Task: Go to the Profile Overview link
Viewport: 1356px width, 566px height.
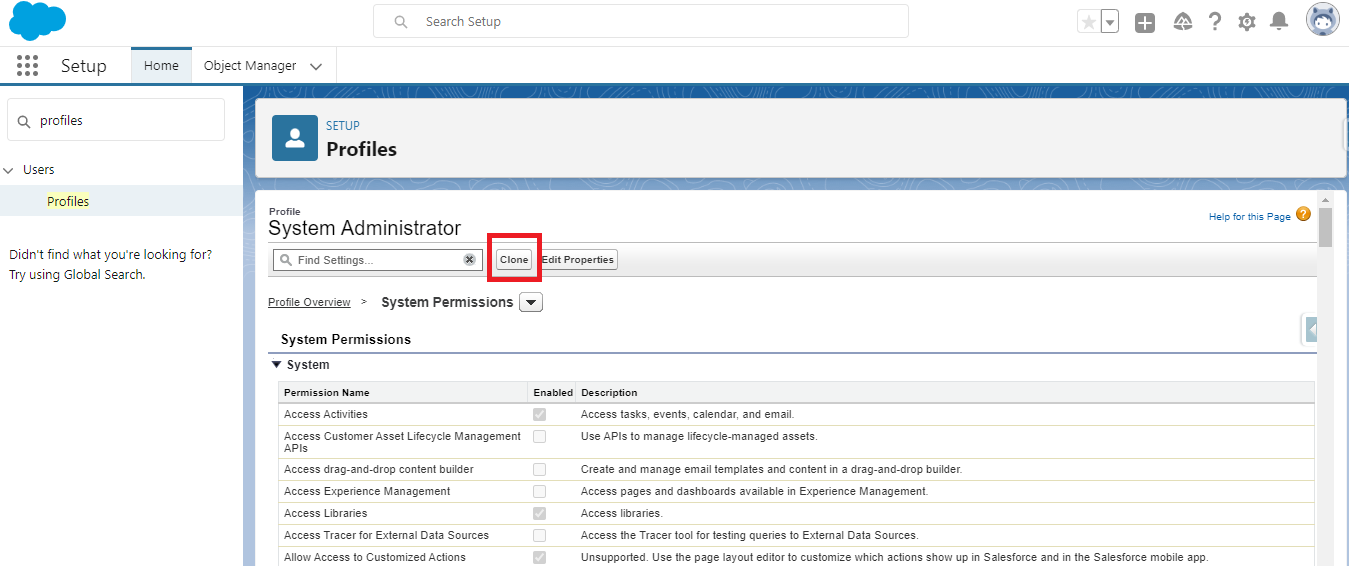Action: [x=309, y=302]
